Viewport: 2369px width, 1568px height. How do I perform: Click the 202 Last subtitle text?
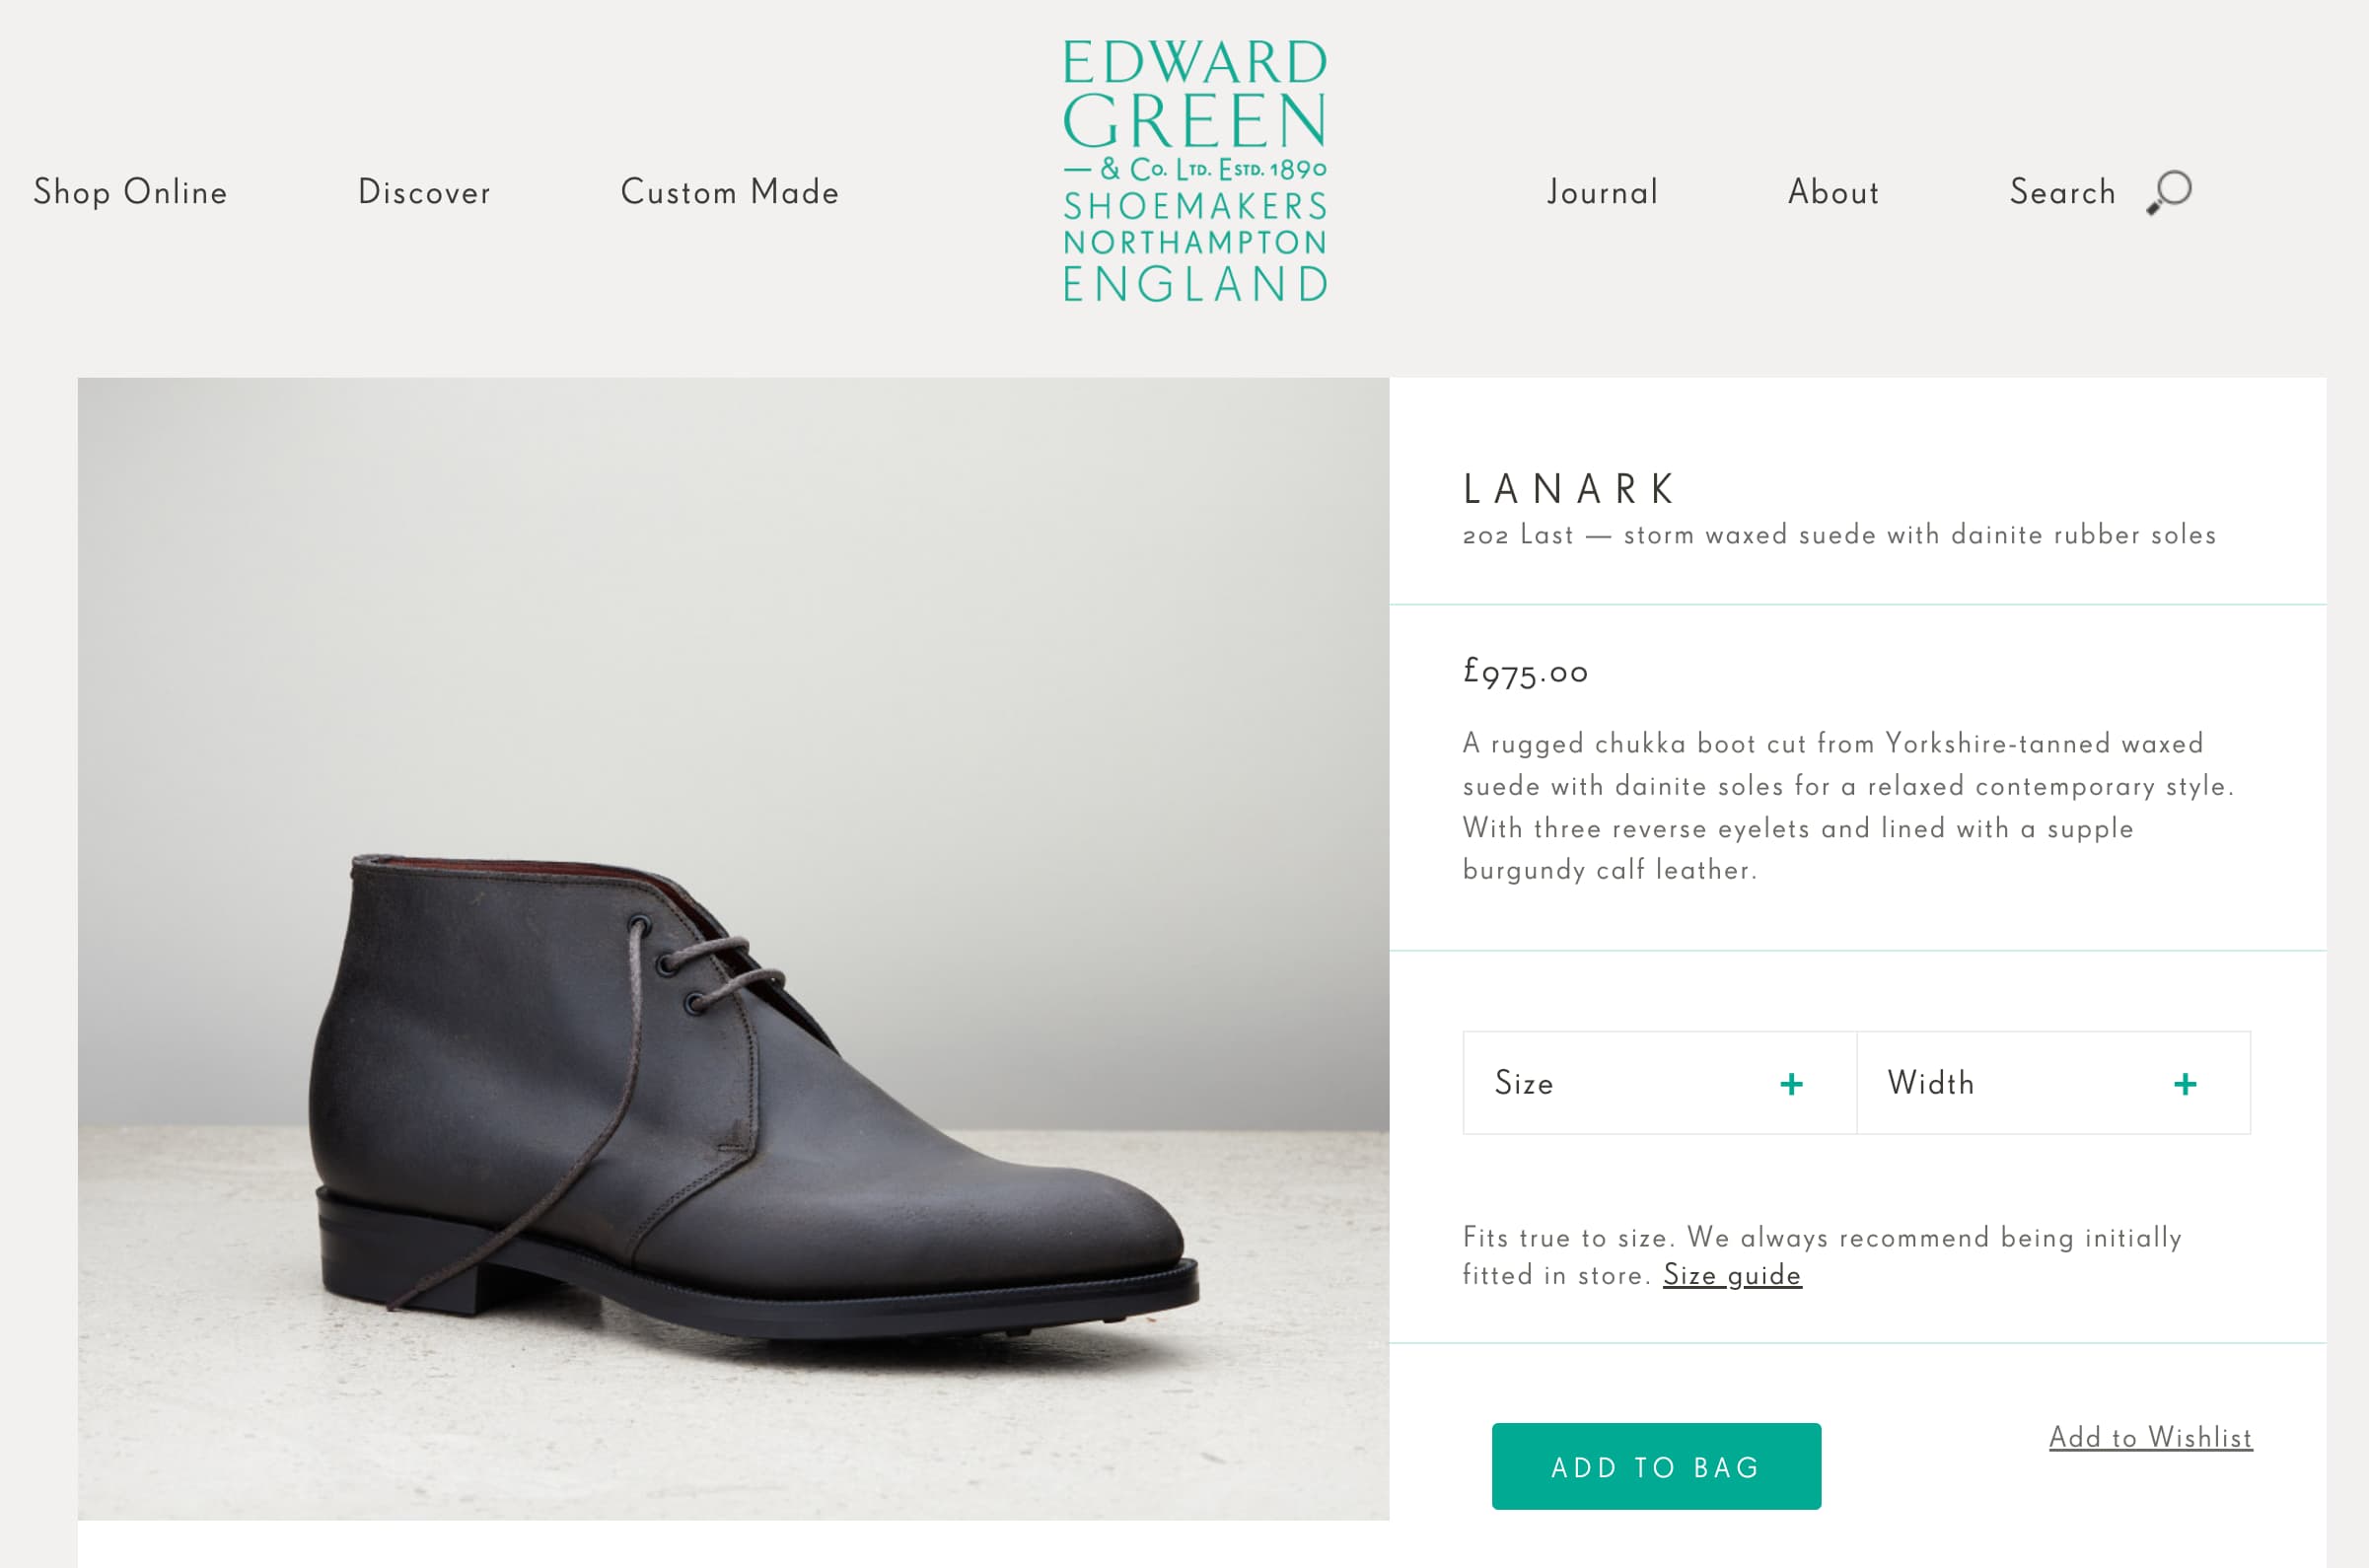(1839, 535)
